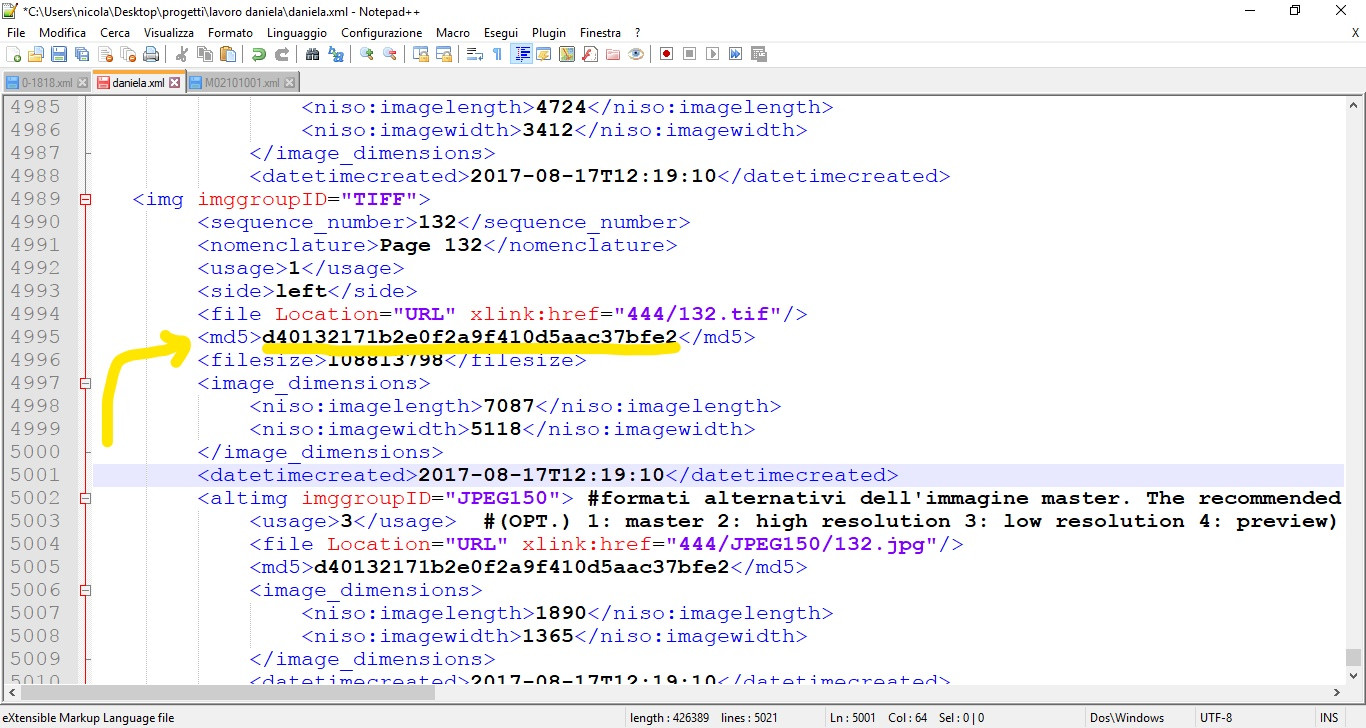This screenshot has width=1366, height=728.
Task: Open Folder as Workspace icon
Action: pos(613,54)
